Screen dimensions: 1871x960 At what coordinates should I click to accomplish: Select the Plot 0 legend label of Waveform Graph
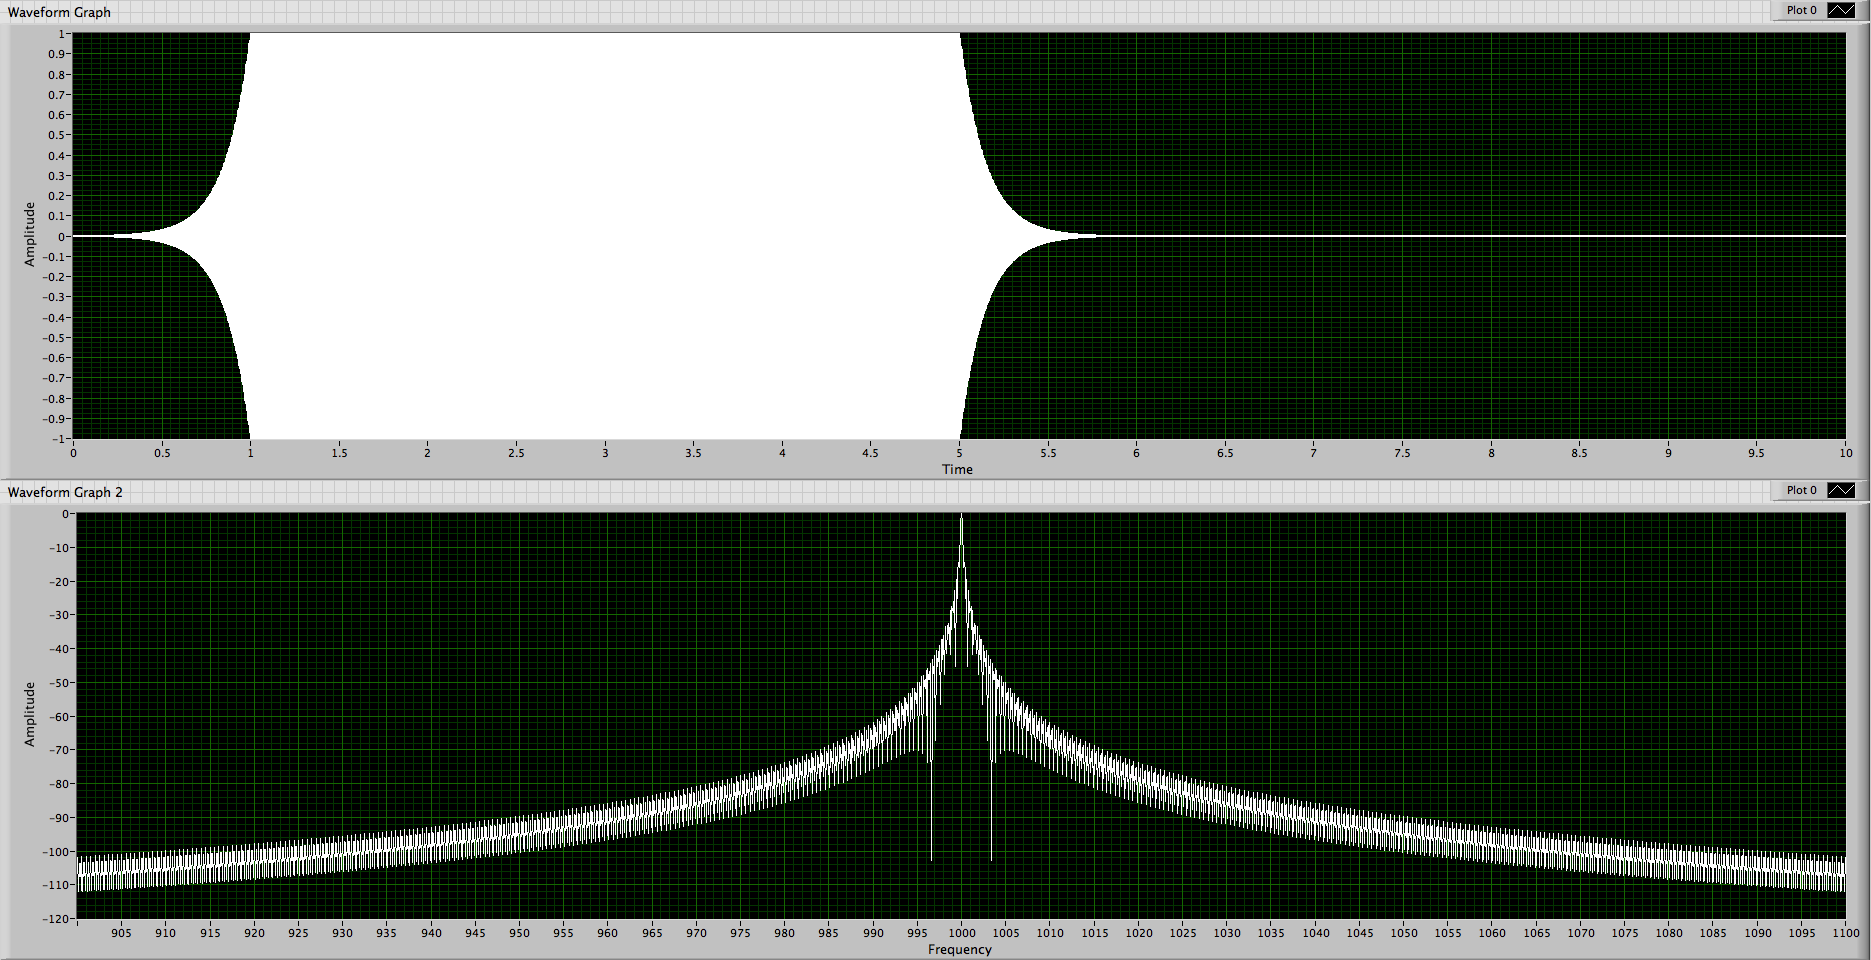click(1801, 10)
